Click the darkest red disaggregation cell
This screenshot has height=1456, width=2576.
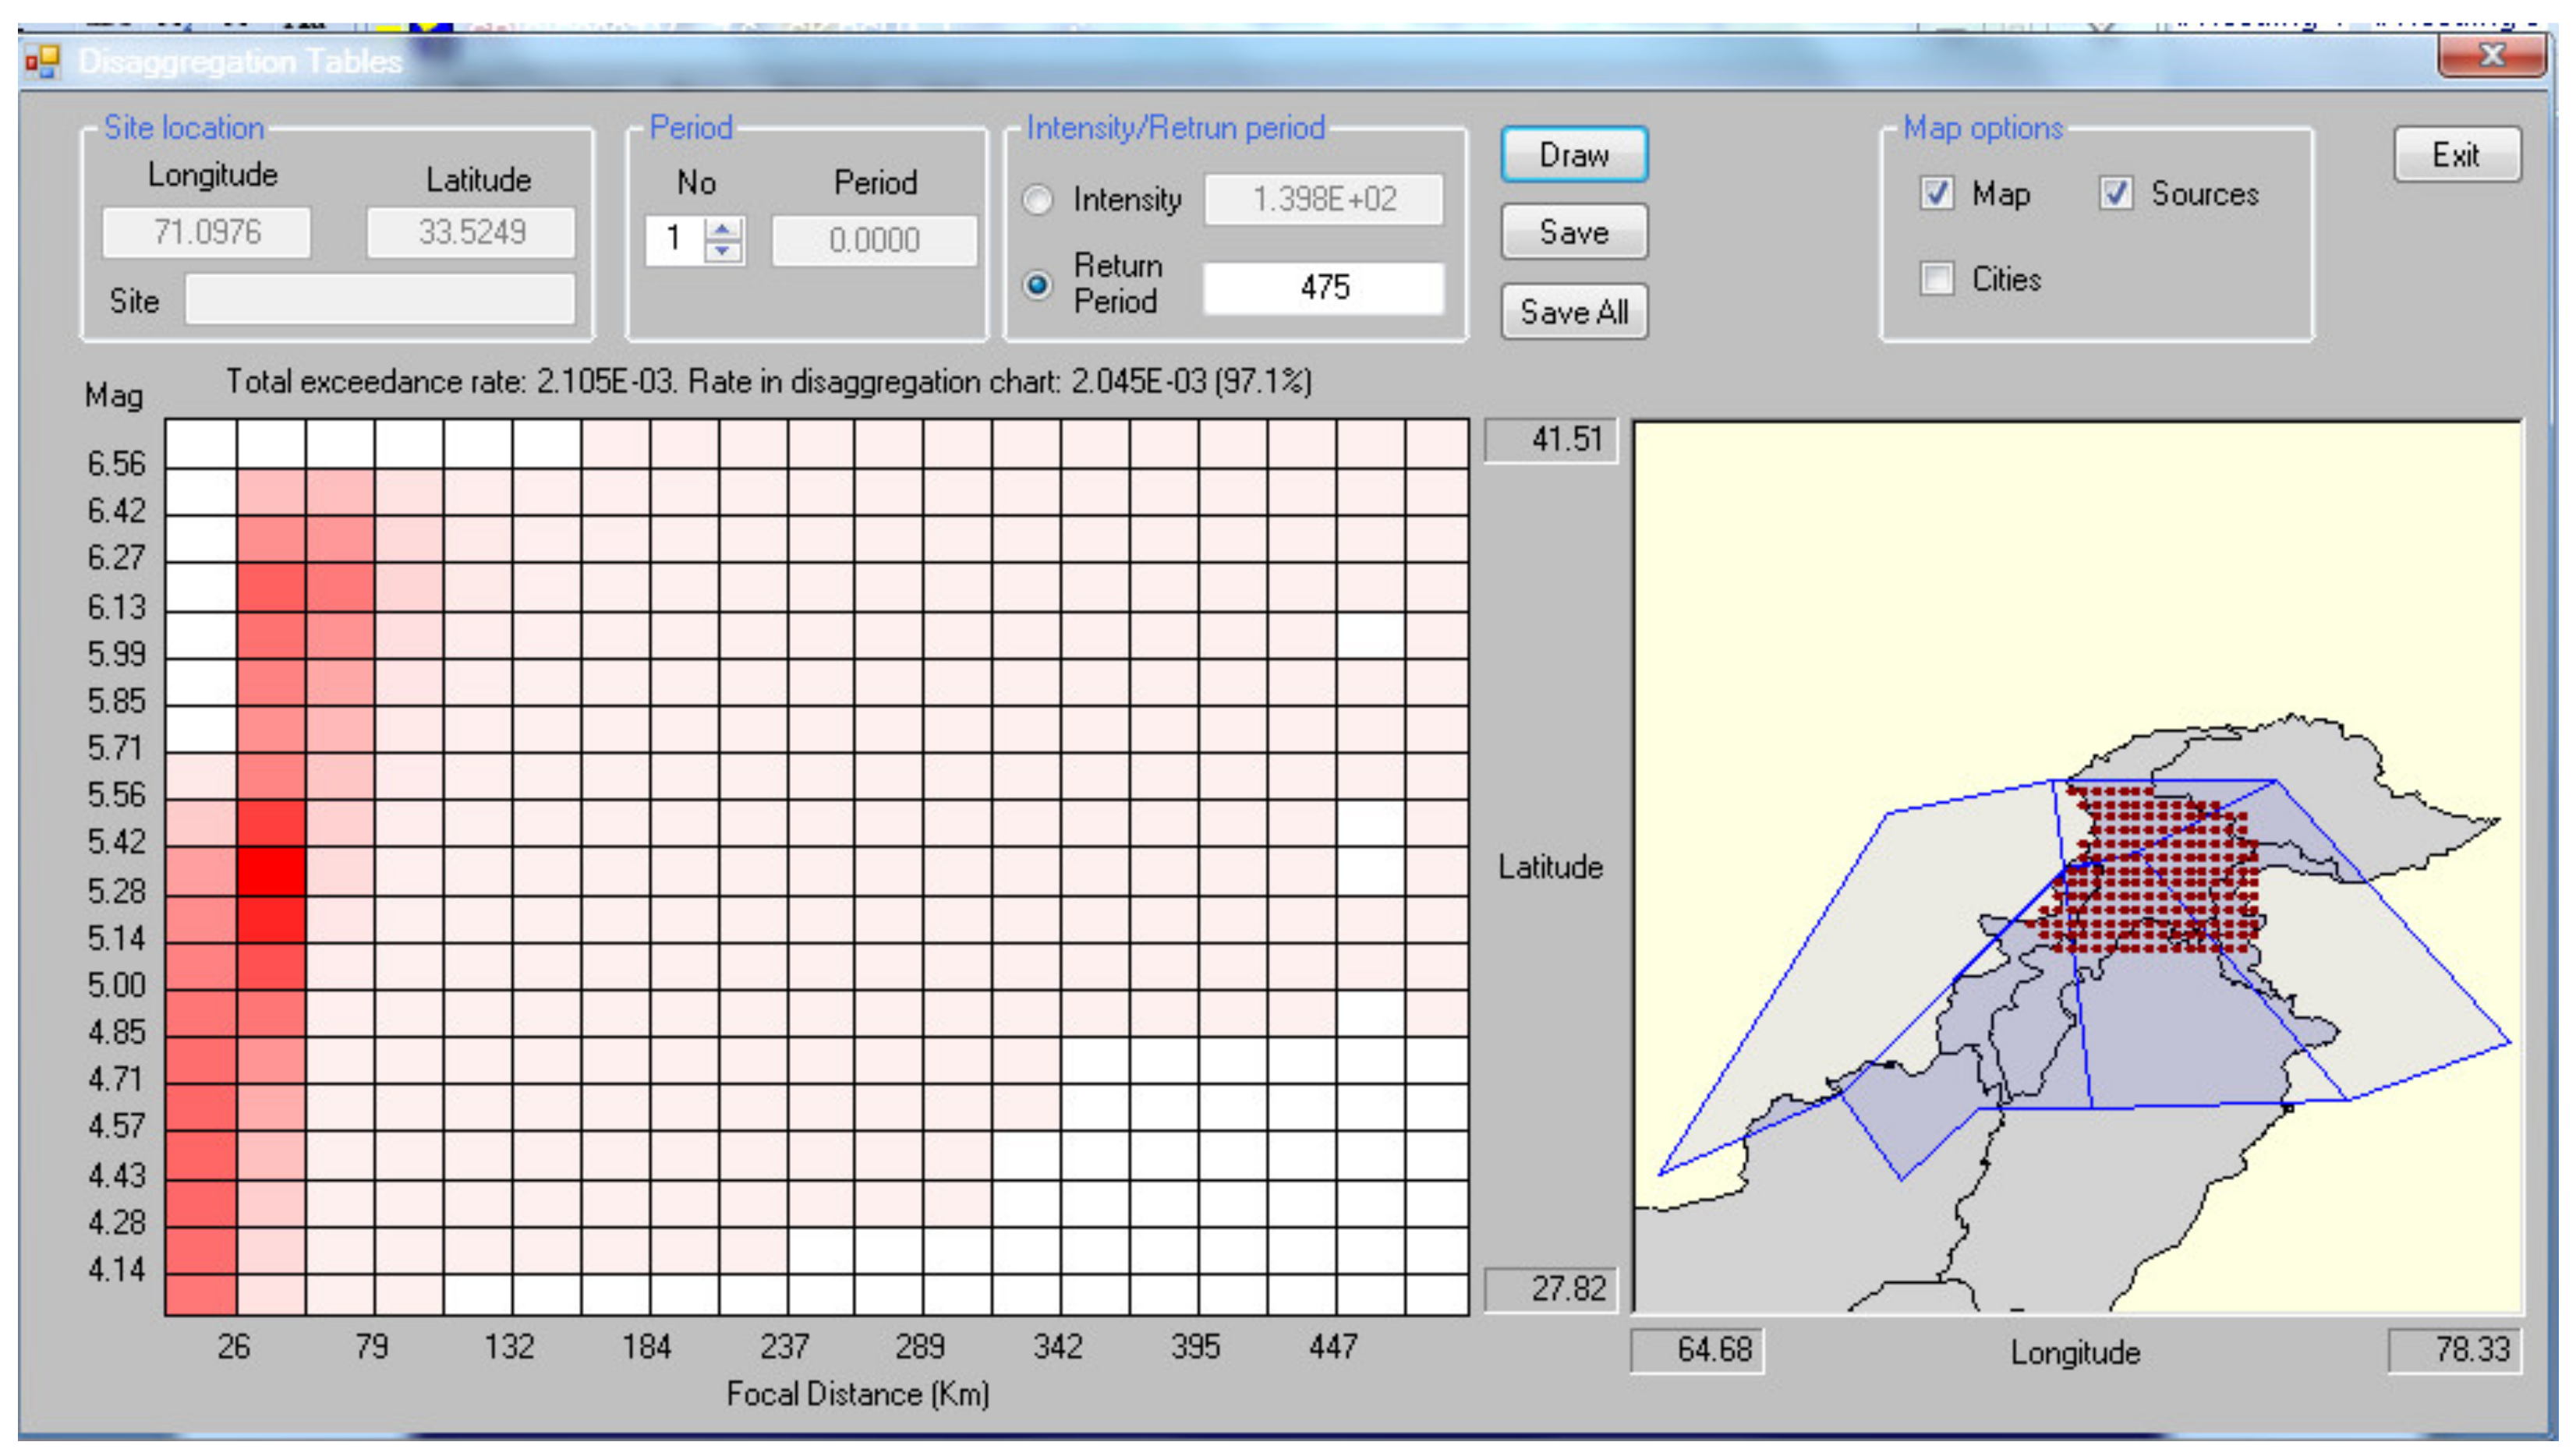pos(271,871)
